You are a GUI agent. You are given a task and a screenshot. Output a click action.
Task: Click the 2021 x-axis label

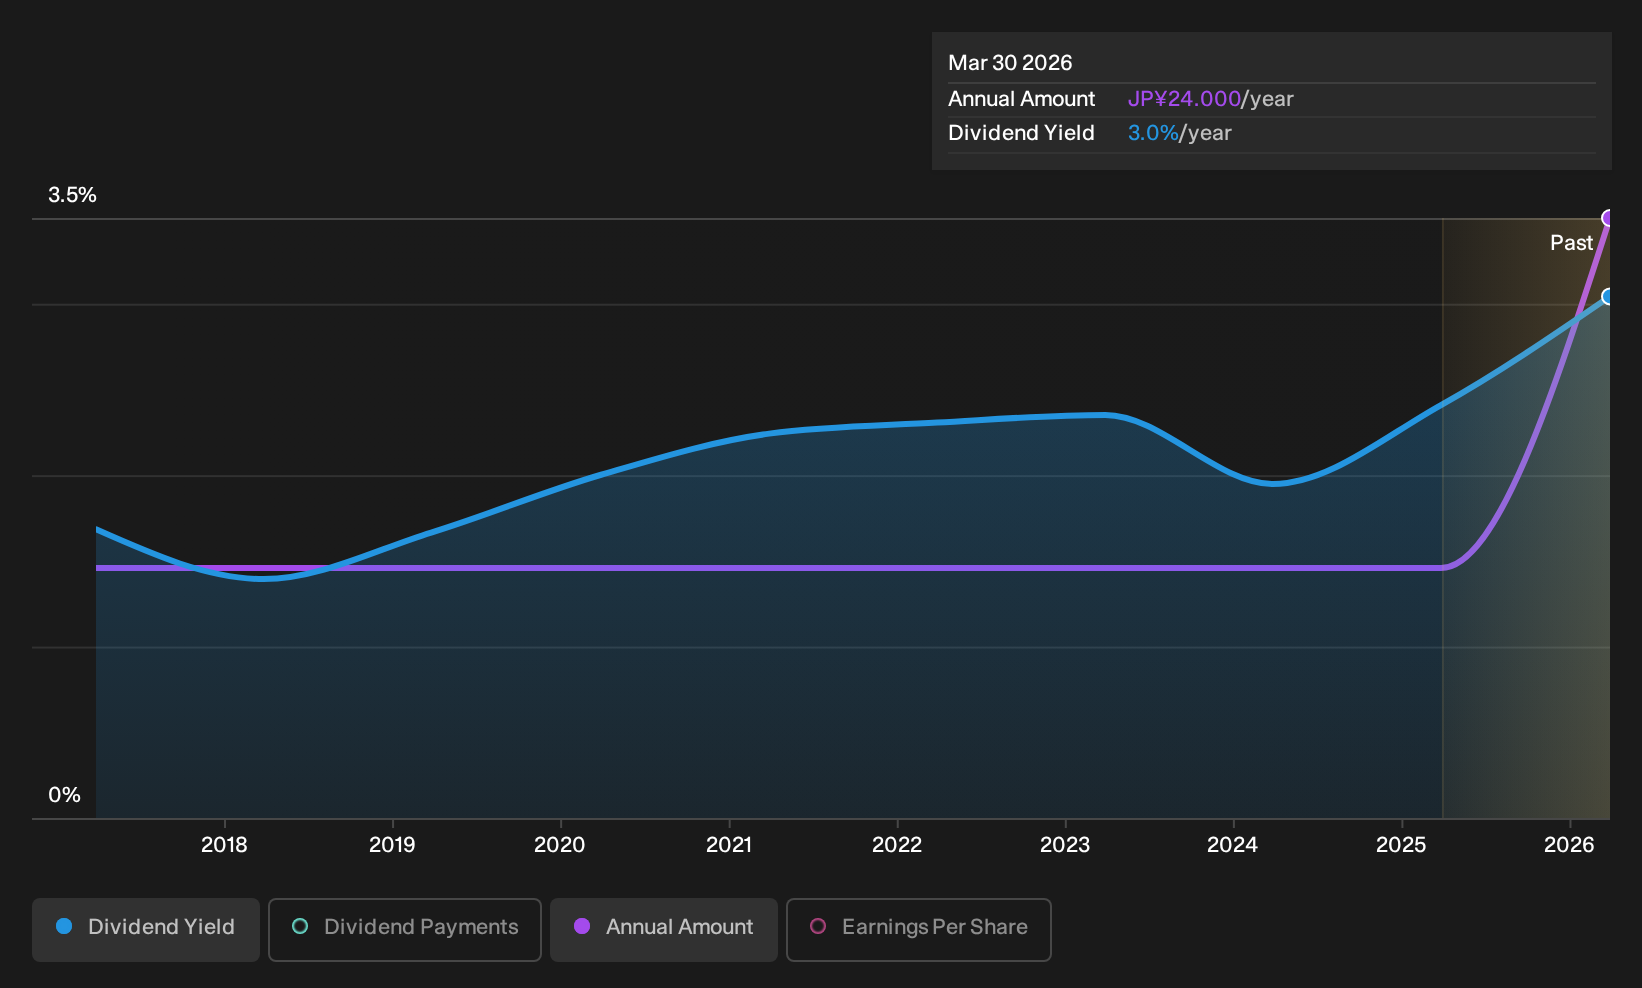tap(729, 845)
